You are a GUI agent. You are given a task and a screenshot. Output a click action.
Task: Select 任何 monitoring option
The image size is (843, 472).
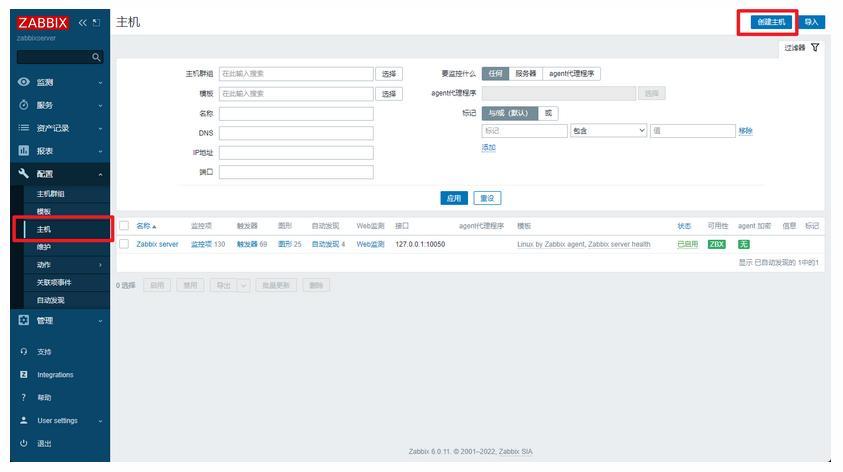[495, 74]
